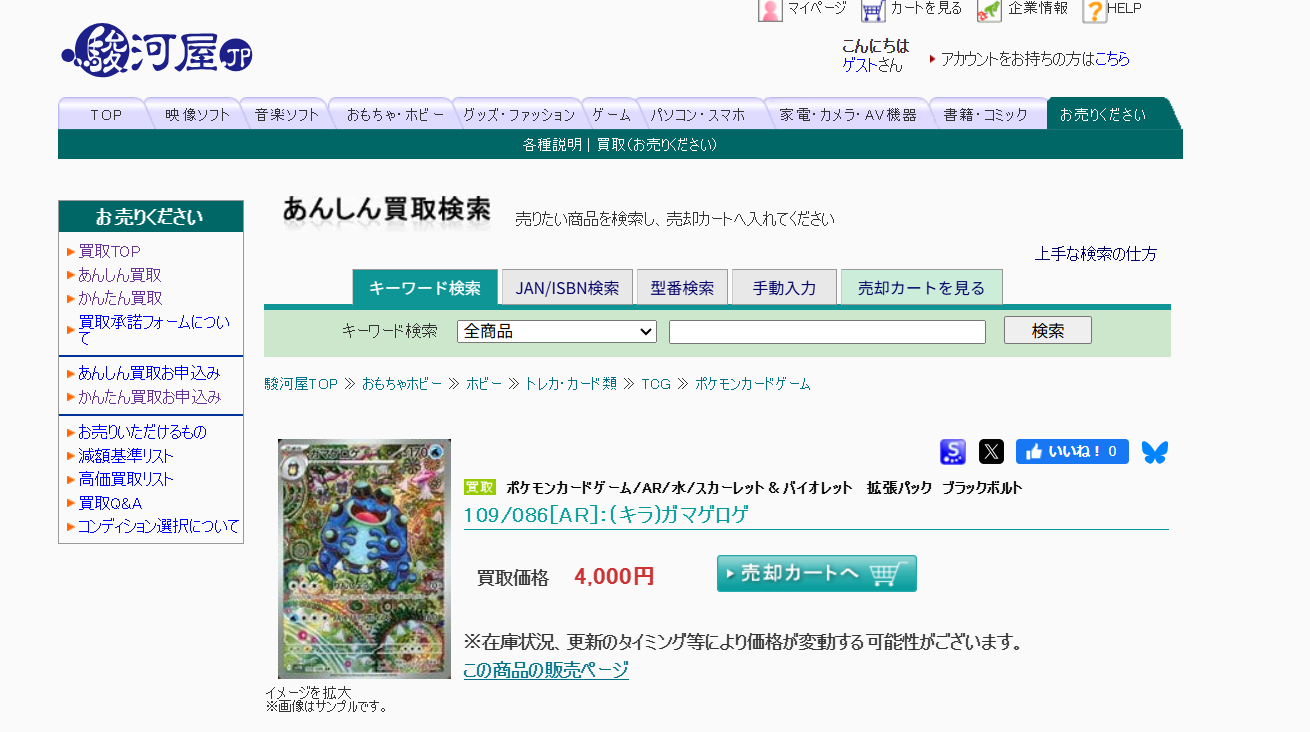The height and width of the screenshot is (732, 1310).
Task: Go to TCG breadcrumb
Action: [656, 384]
